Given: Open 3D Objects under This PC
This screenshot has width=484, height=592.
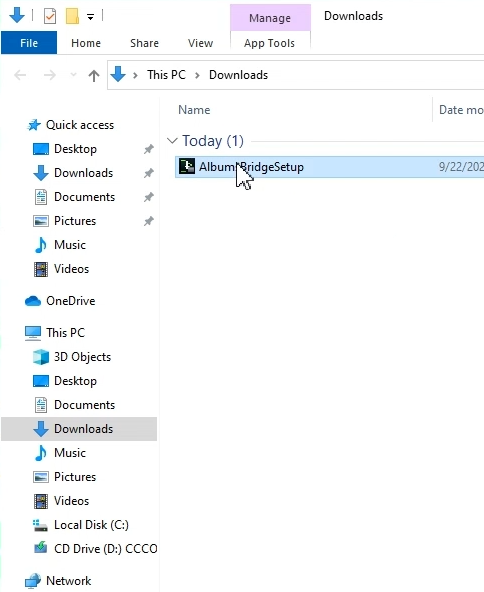Looking at the screenshot, I should coord(83,357).
